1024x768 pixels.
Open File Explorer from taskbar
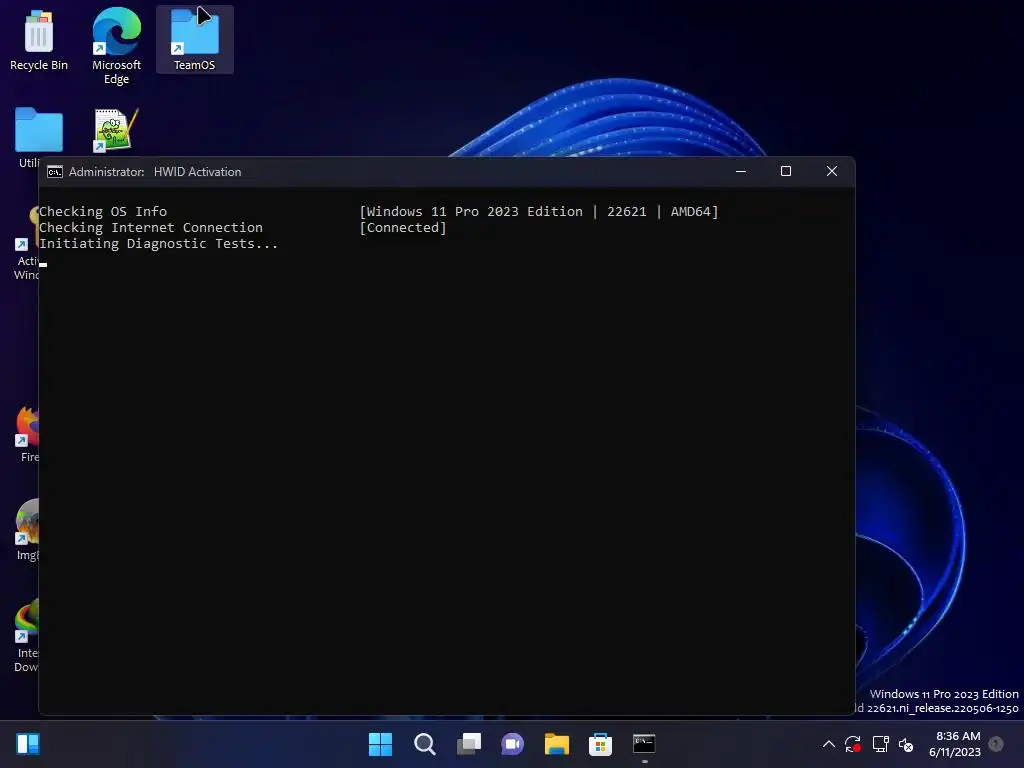(556, 744)
